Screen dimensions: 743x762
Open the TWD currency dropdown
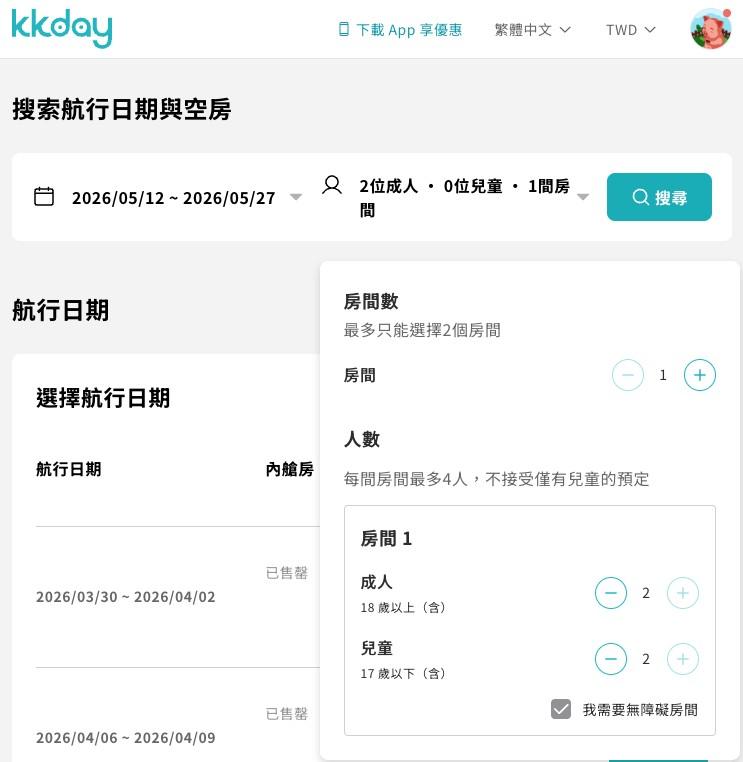[x=630, y=30]
